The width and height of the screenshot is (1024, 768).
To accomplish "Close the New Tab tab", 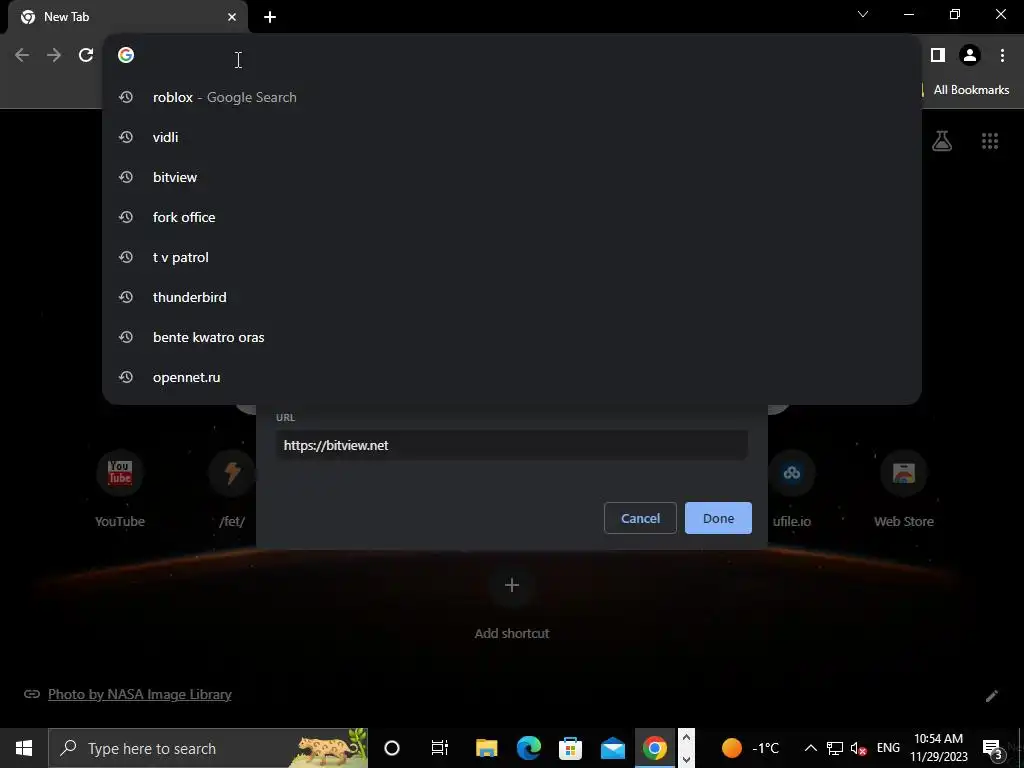I will point(232,17).
